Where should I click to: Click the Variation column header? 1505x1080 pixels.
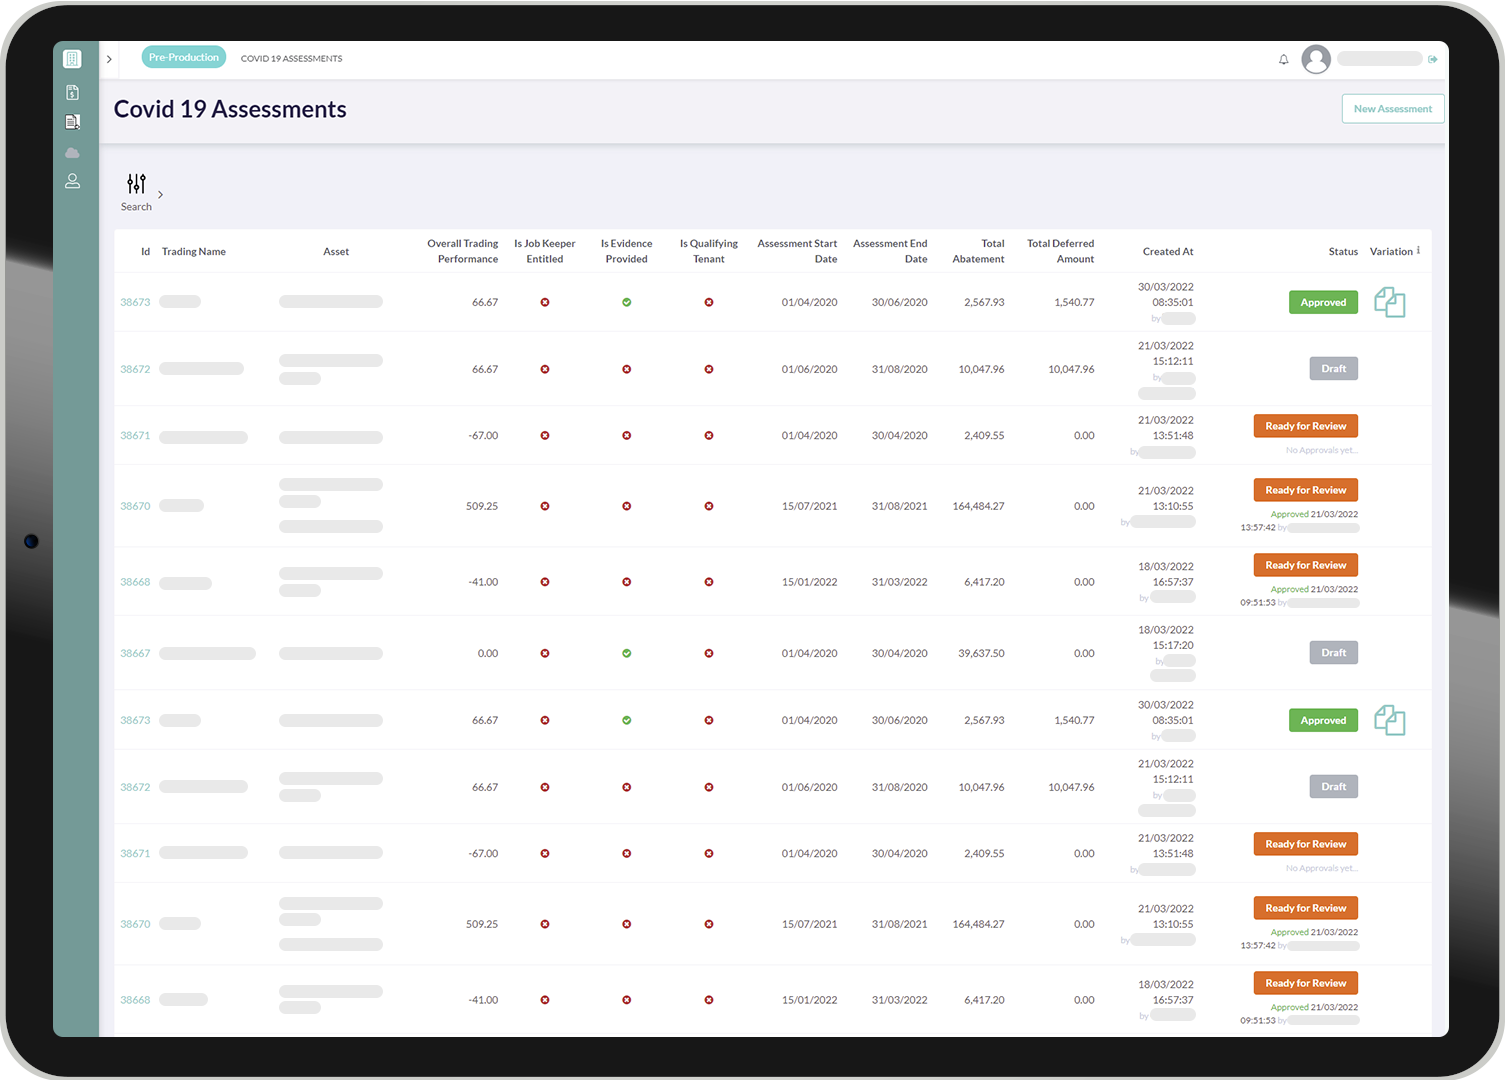[1391, 252]
